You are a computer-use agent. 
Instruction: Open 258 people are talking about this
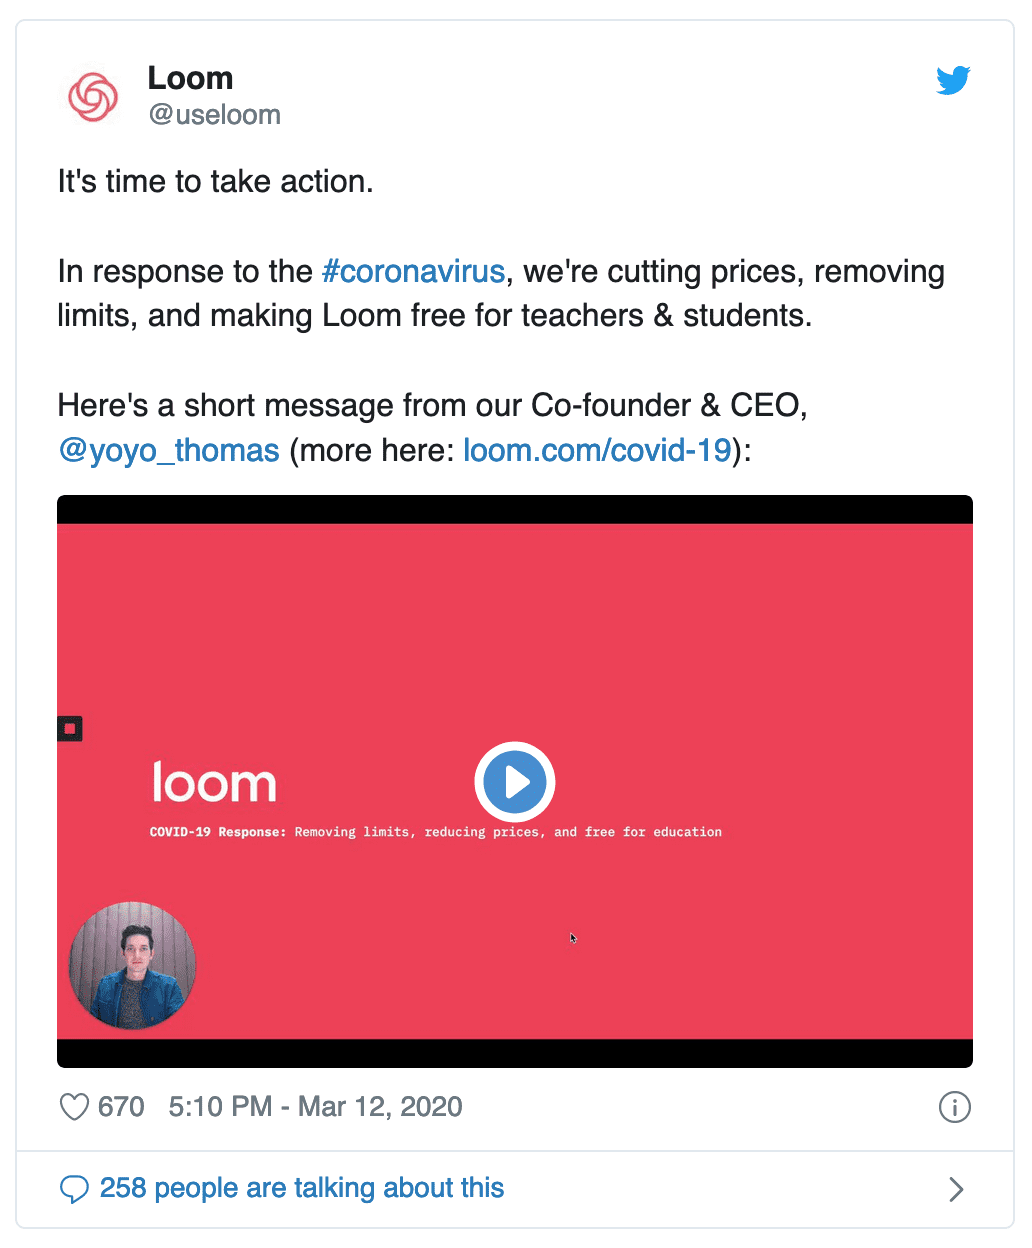(302, 1188)
